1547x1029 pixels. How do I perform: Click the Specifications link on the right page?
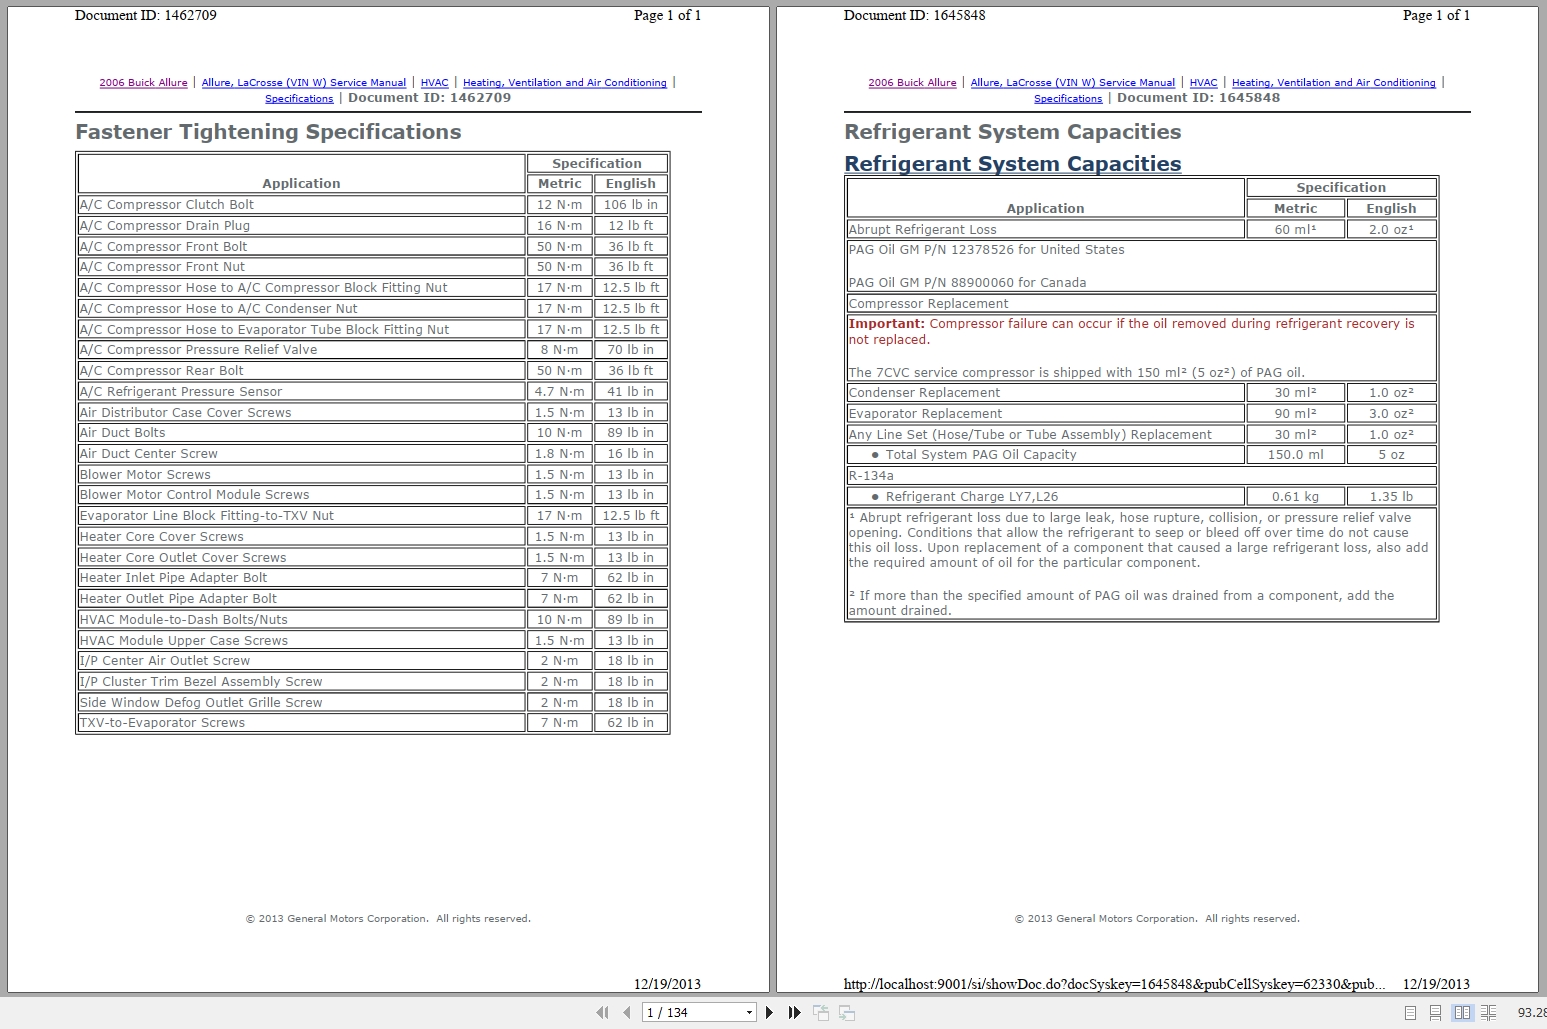1068,99
